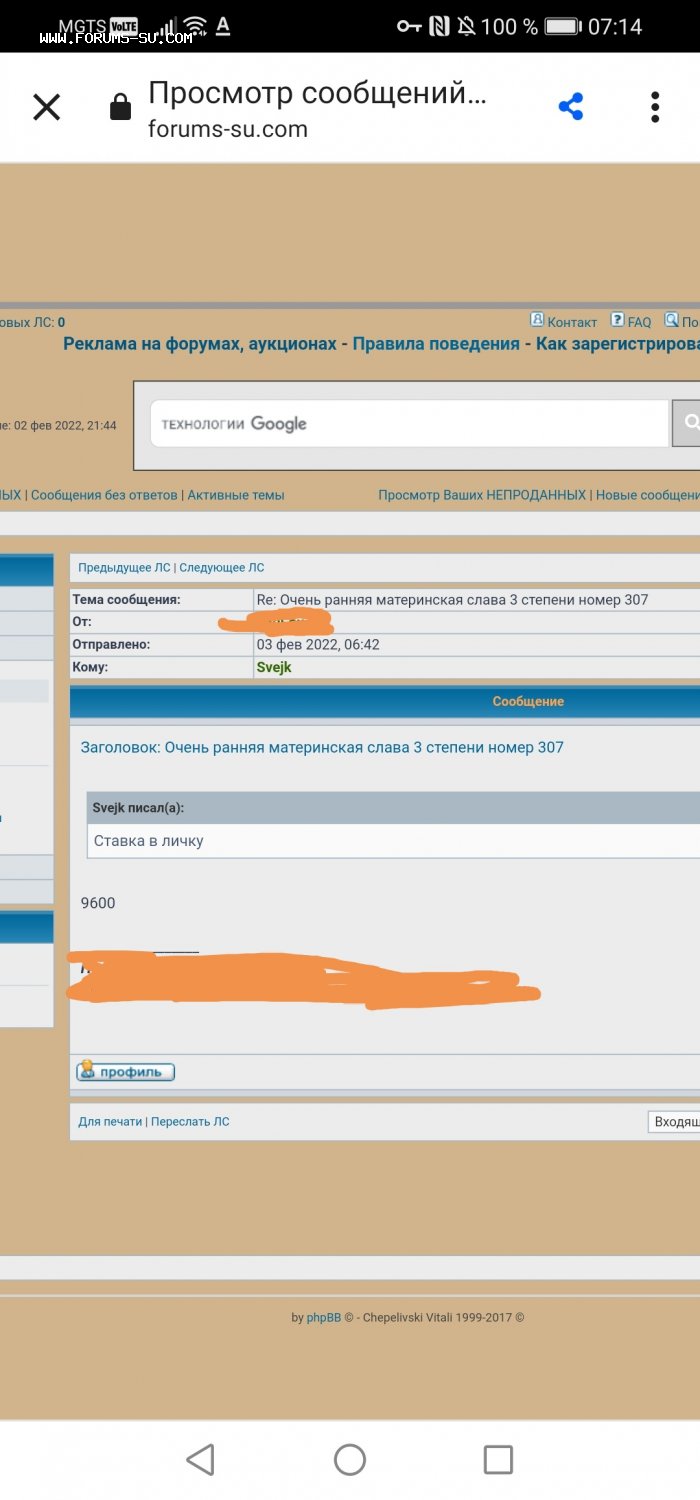Open the three-dot overflow menu
This screenshot has height=1500, width=700.
coord(655,107)
